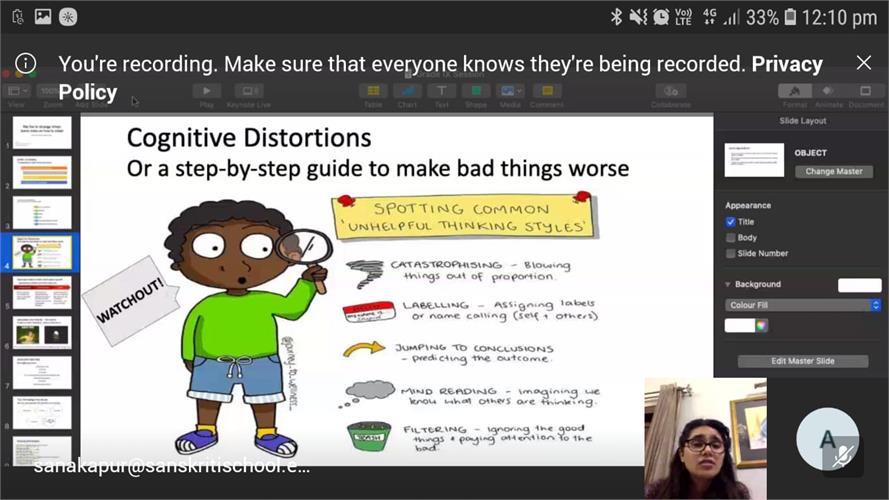The width and height of the screenshot is (889, 500).
Task: Click the green trash bin Filtering icon
Action: click(369, 437)
